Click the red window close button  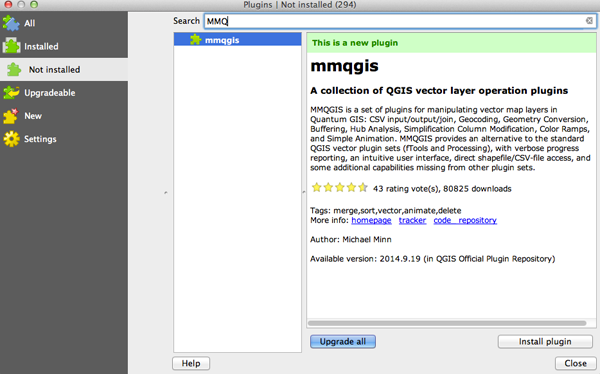[8, 4]
